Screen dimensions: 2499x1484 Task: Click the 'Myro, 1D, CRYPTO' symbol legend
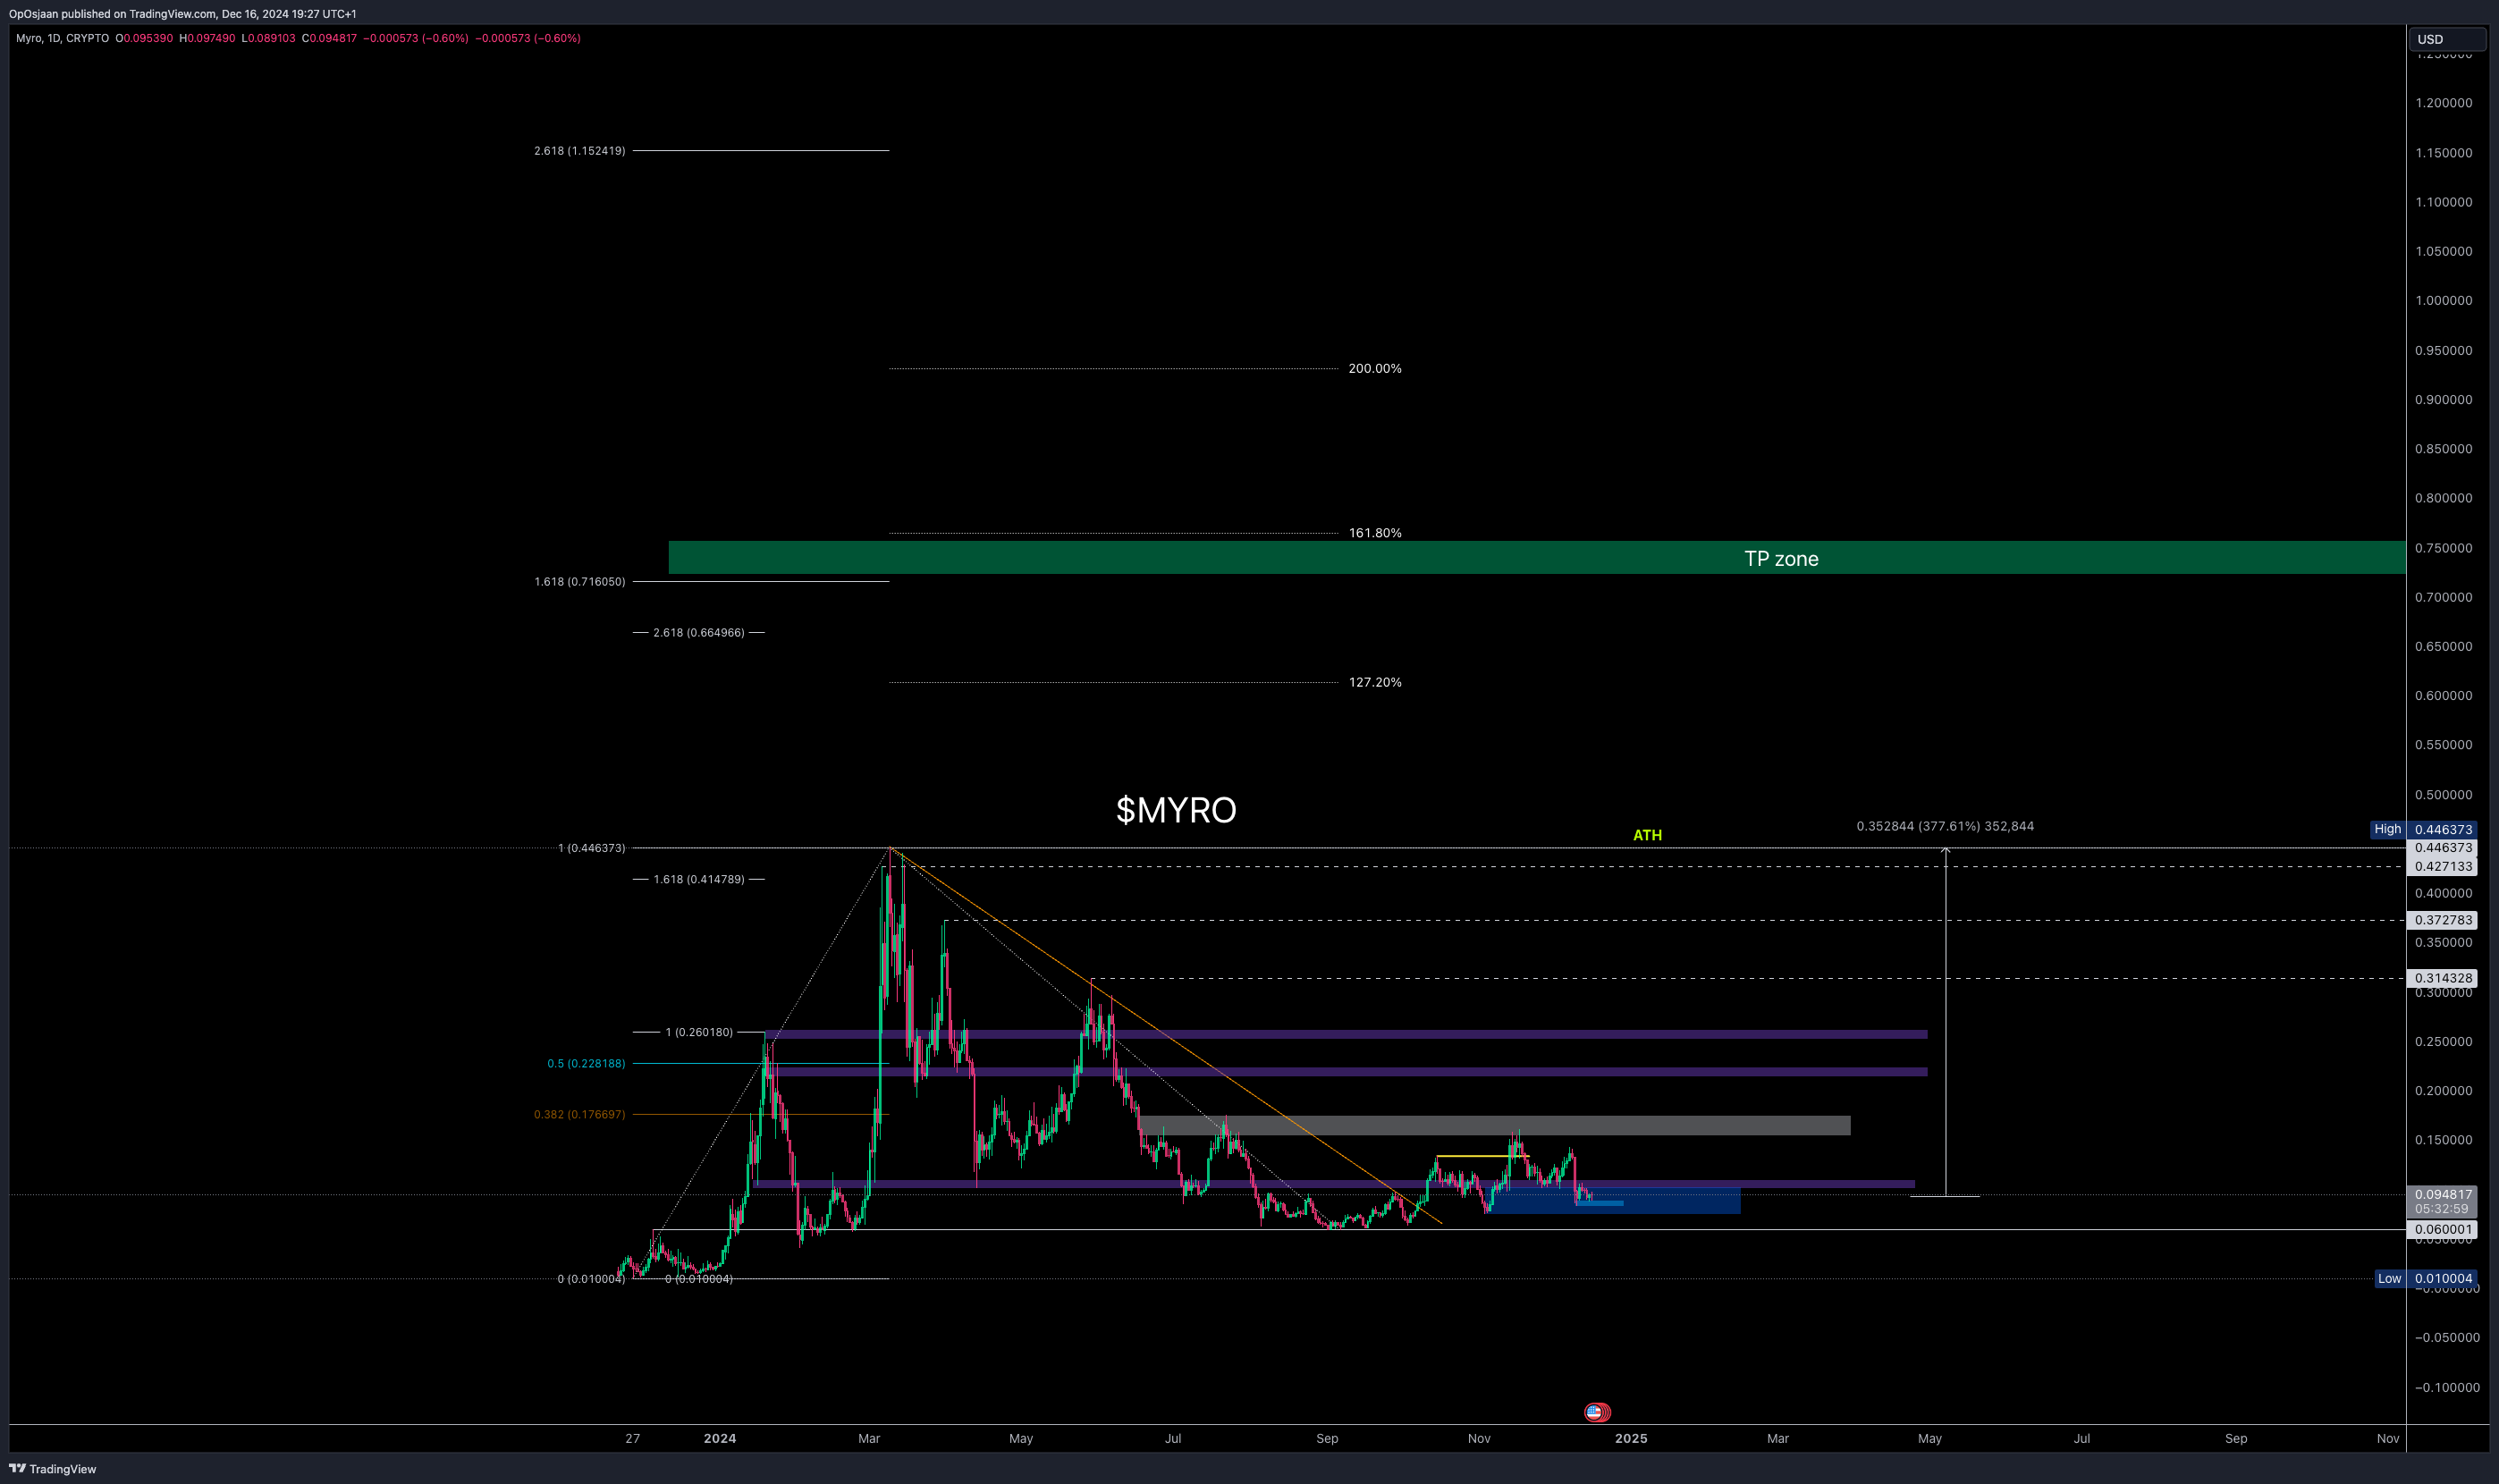coord(62,38)
